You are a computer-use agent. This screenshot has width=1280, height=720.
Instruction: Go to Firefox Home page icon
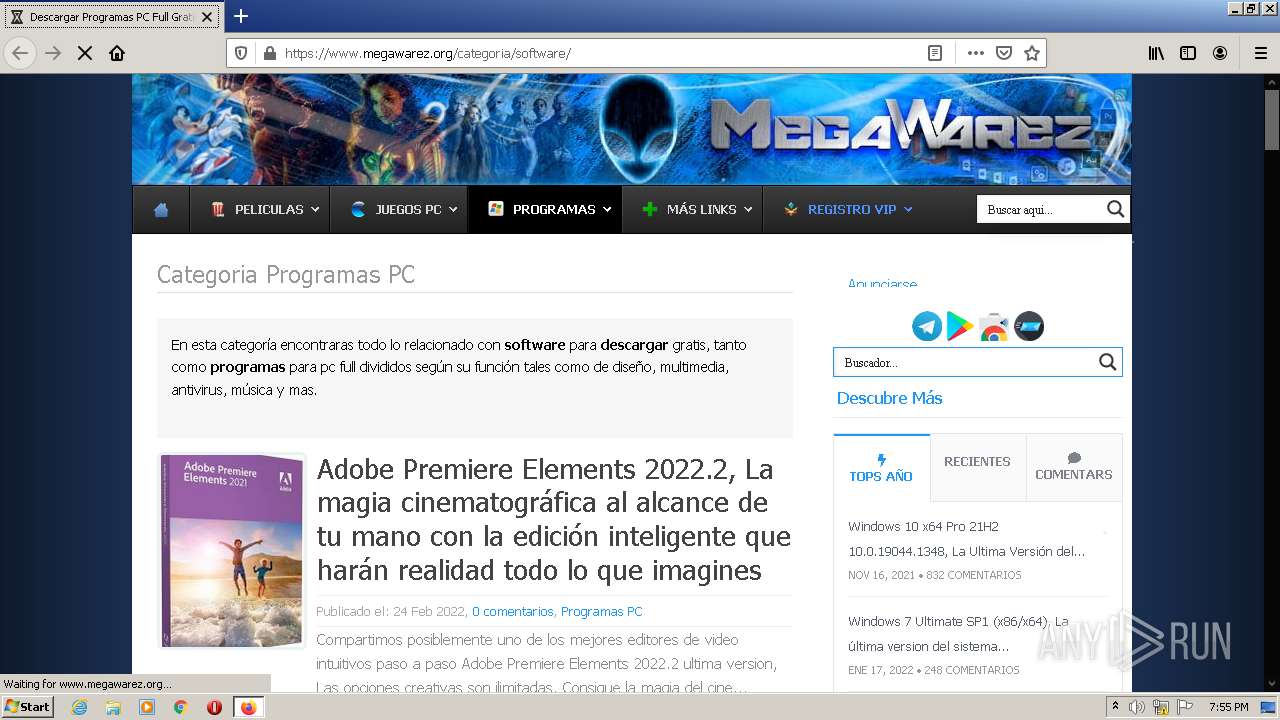click(117, 53)
